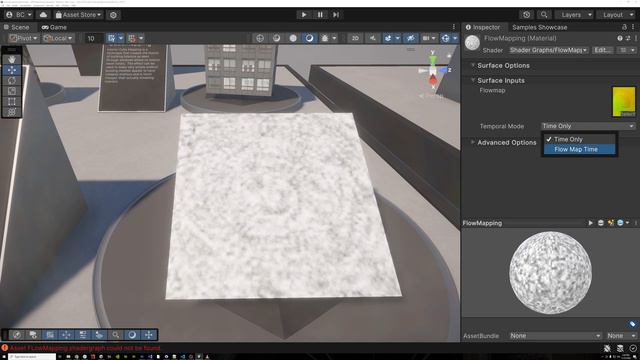Open Temporal Mode dropdown showing Time Only
Screen dimensions: 640x360
(588, 126)
